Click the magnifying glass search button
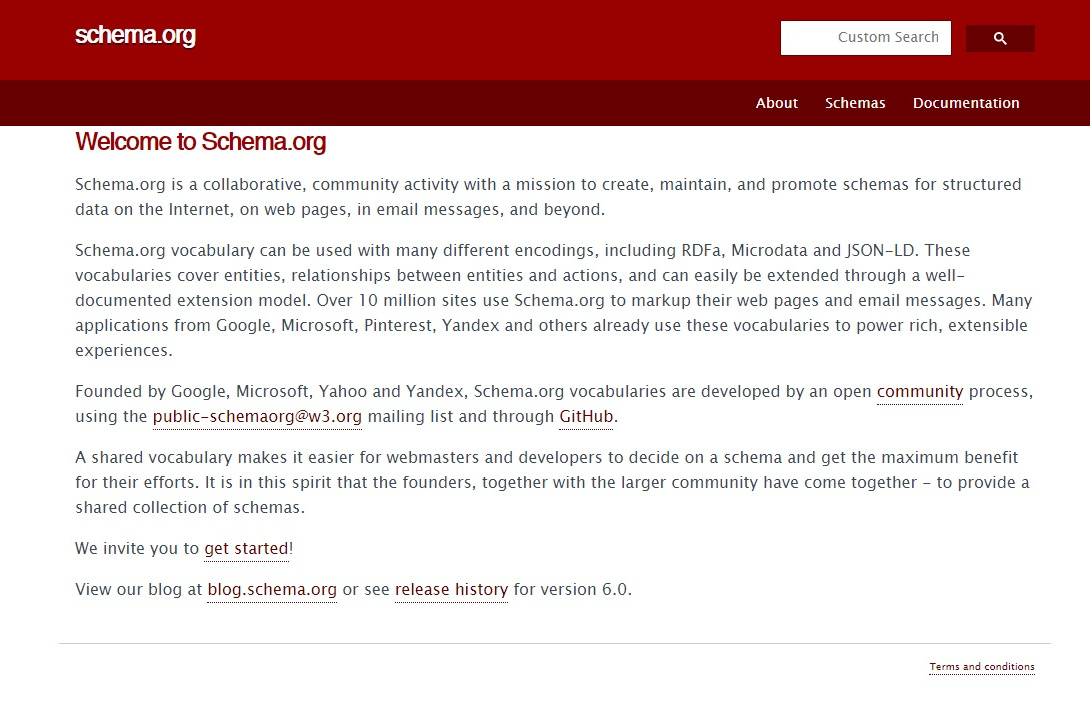Image resolution: width=1090 pixels, height=720 pixels. click(1000, 39)
